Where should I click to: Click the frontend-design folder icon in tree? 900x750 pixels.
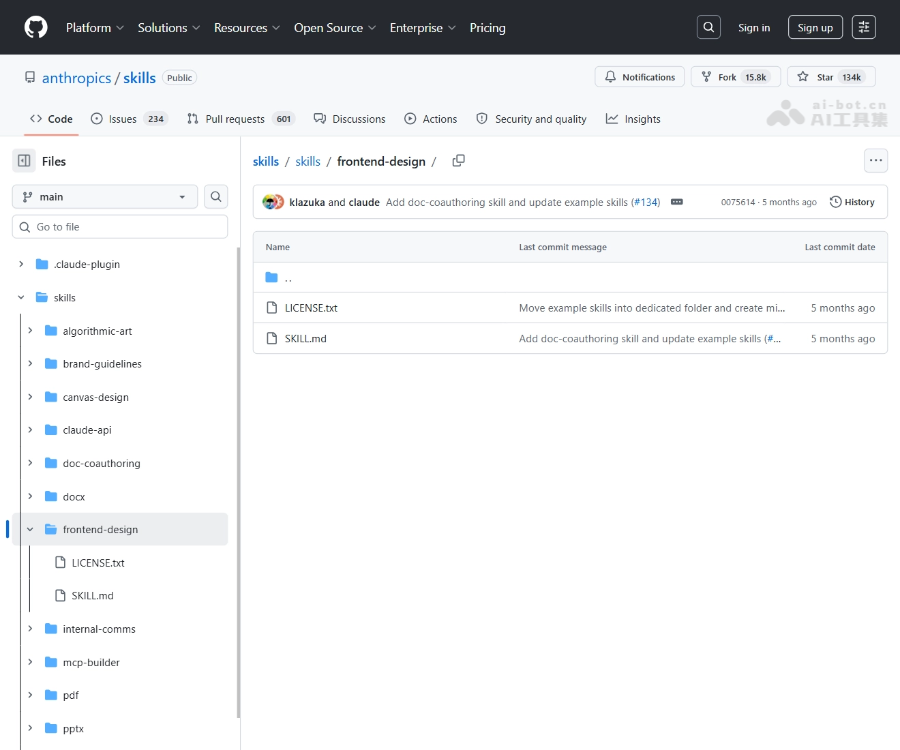(51, 529)
